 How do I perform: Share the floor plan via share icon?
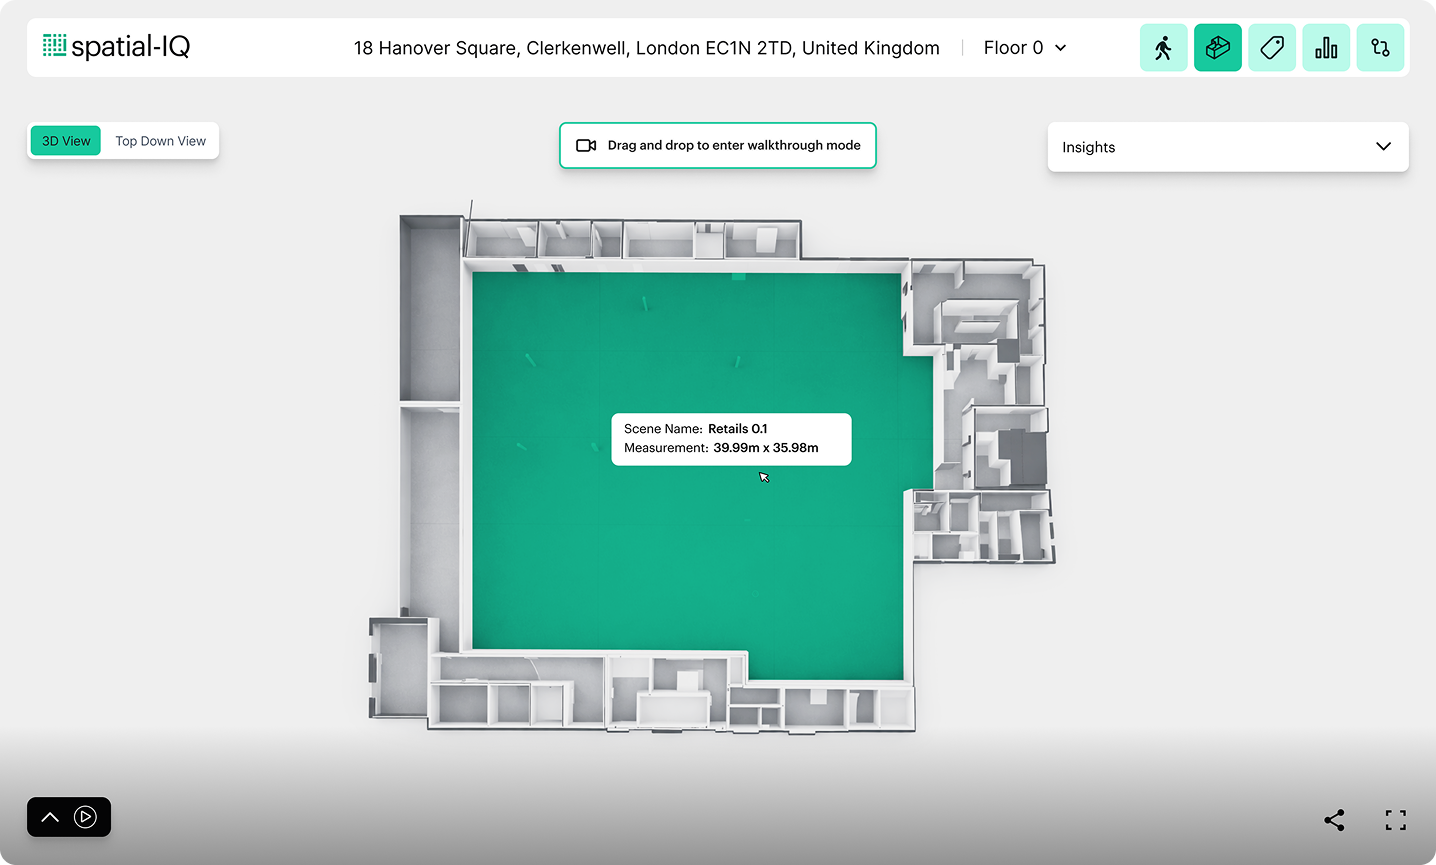(x=1334, y=820)
